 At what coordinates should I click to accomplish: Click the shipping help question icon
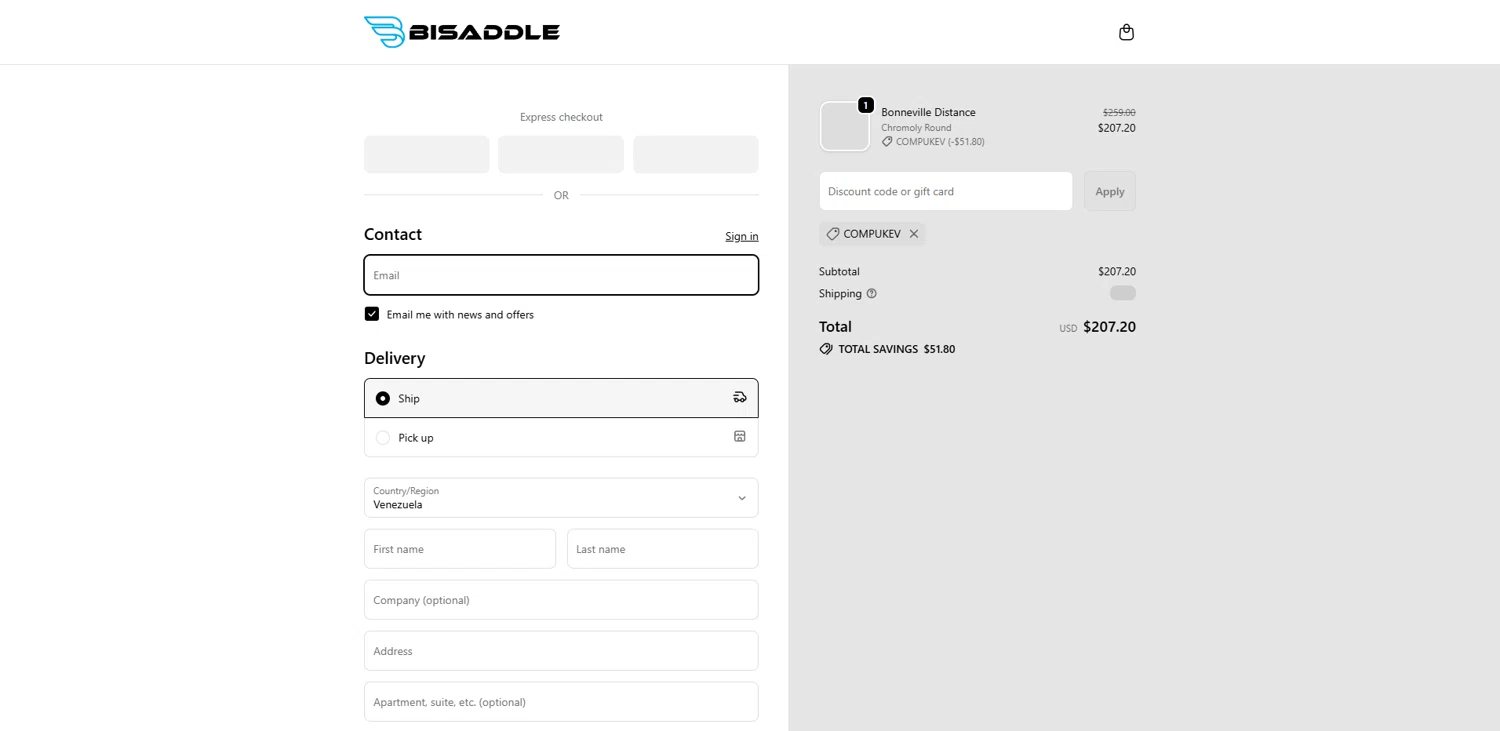(x=871, y=294)
